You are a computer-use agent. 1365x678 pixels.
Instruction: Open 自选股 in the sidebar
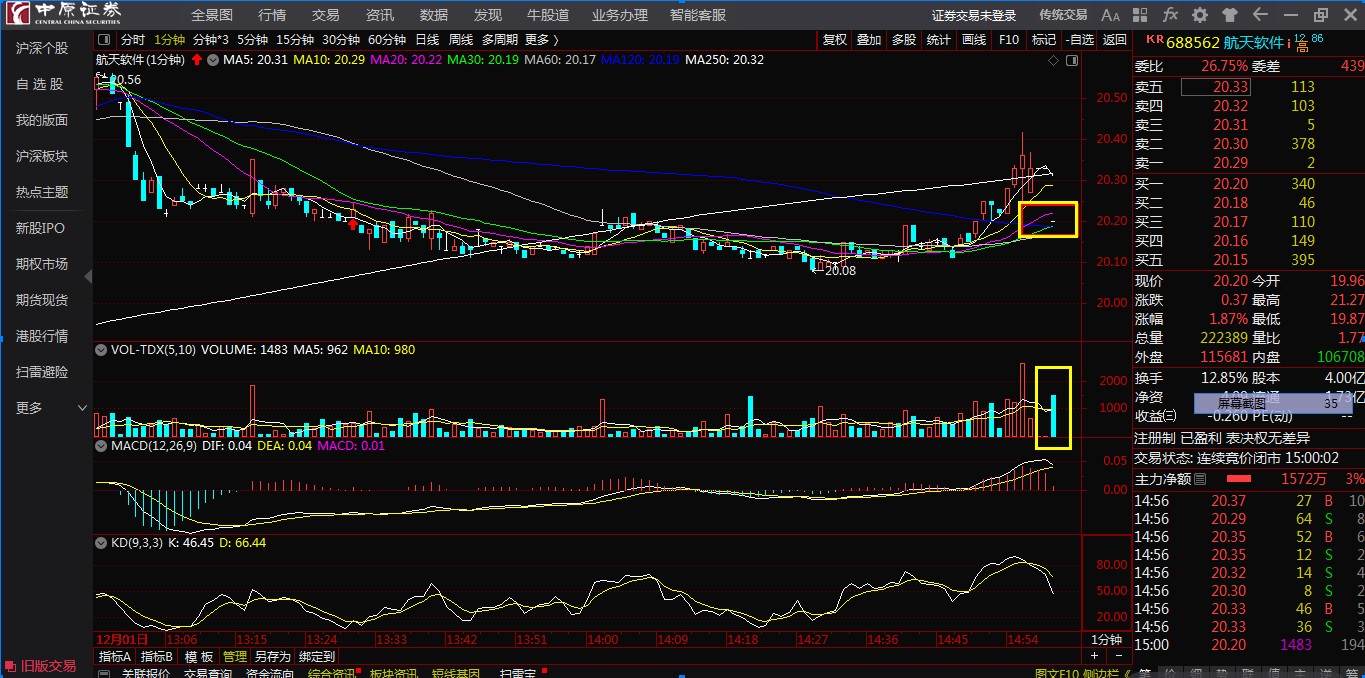click(42, 84)
